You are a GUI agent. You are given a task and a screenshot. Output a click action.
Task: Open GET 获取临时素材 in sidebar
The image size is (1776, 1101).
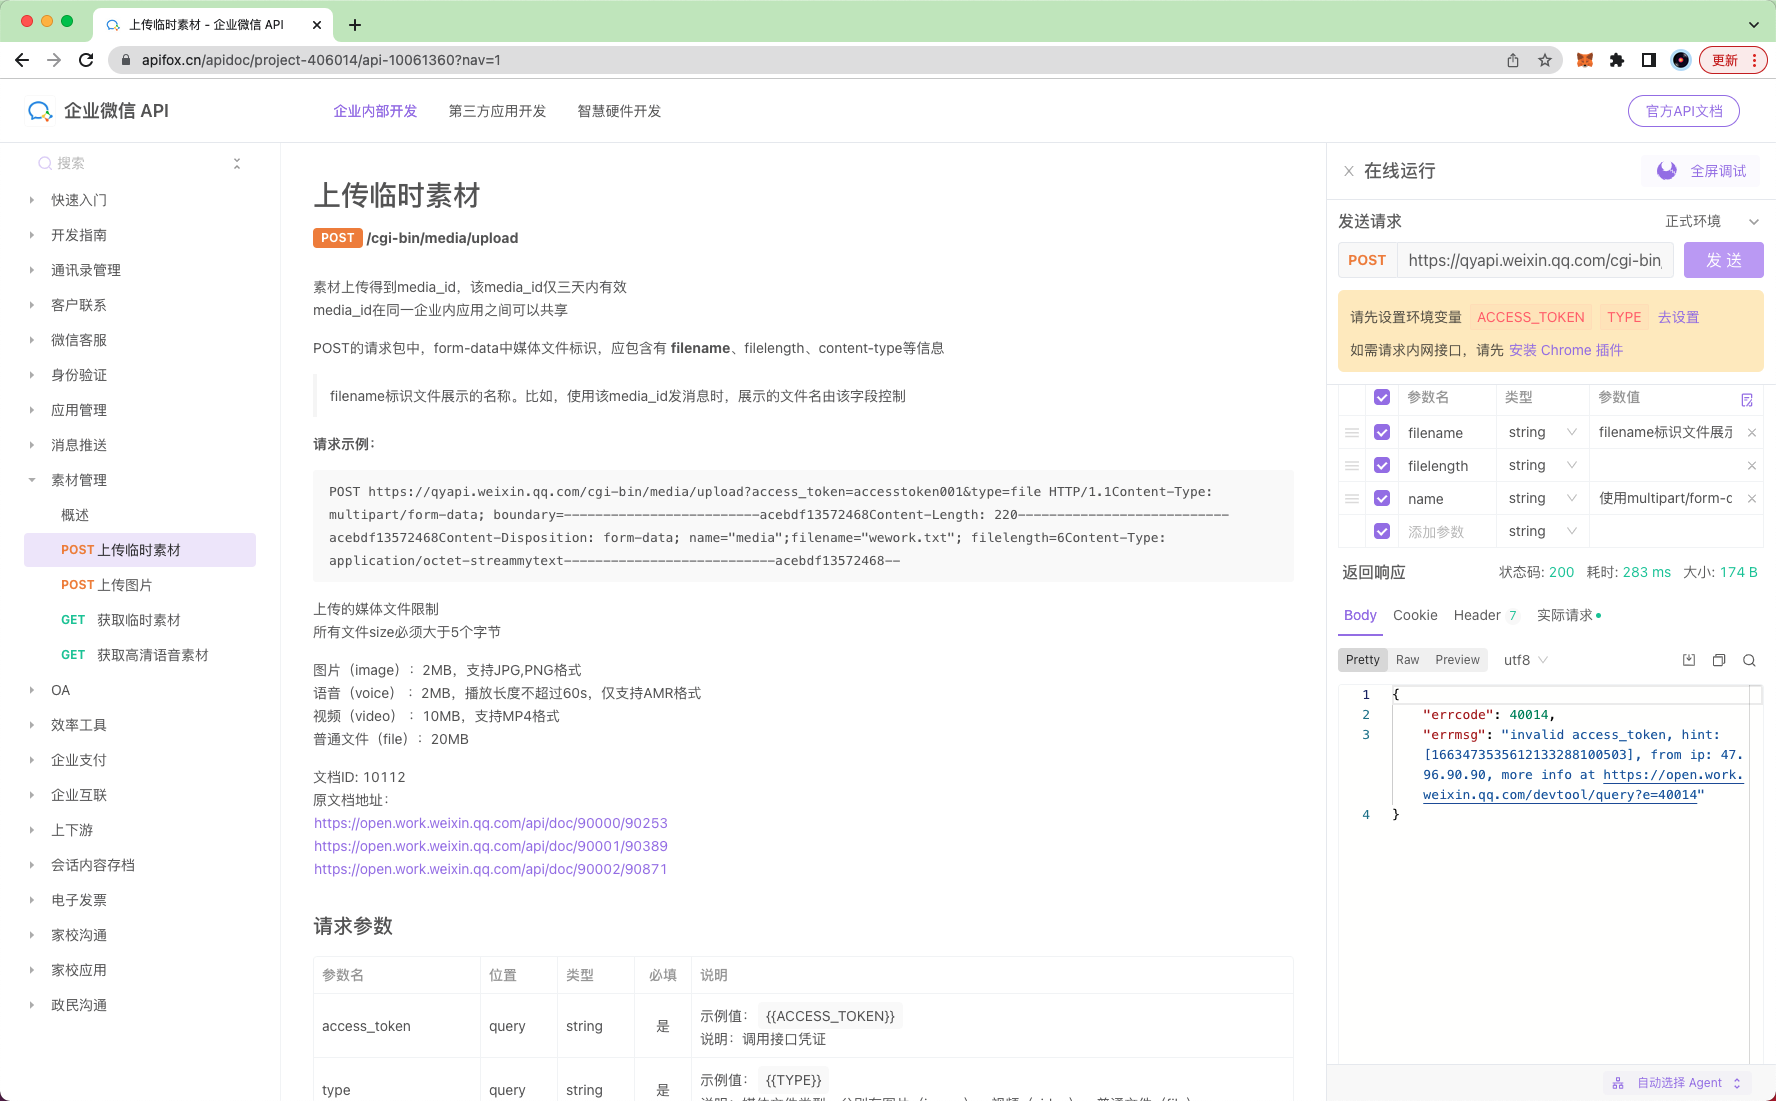[x=140, y=620]
